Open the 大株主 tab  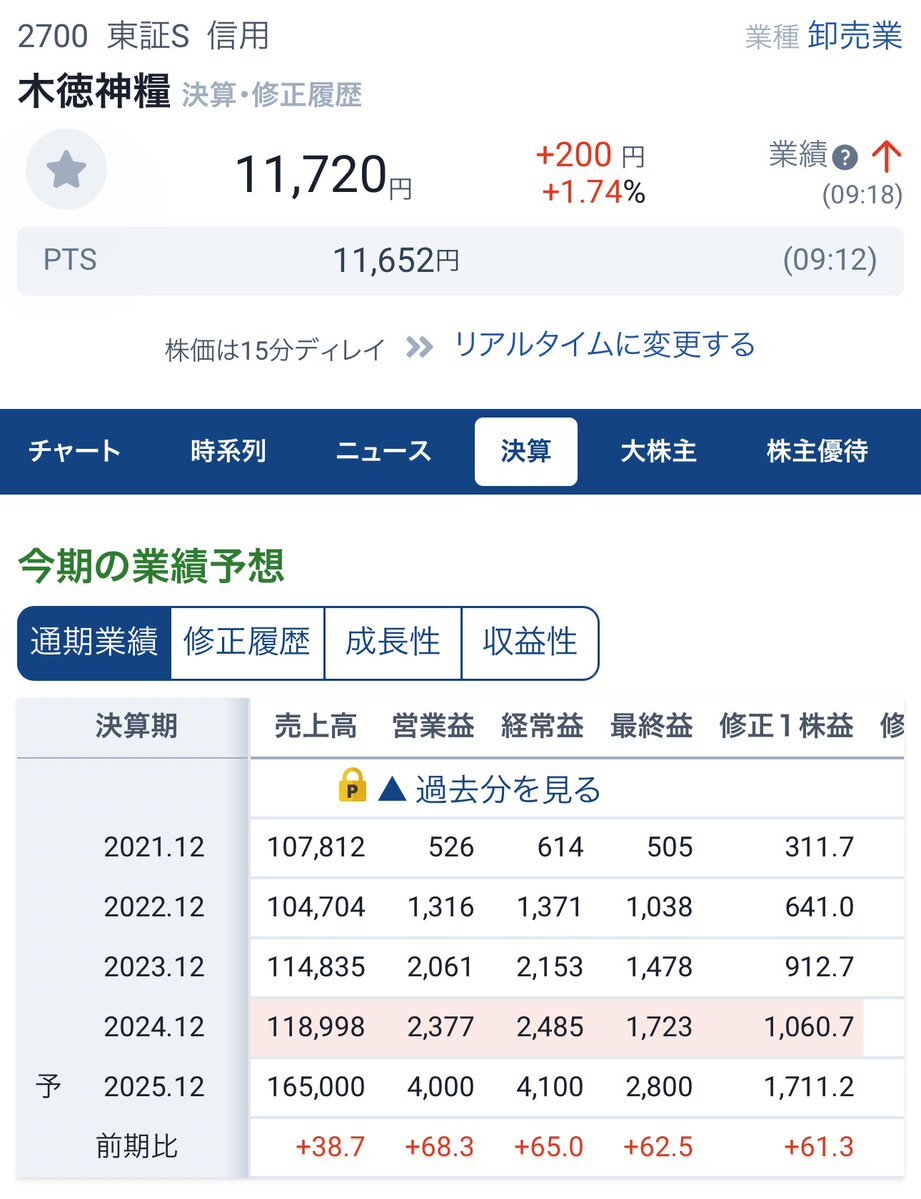coord(659,451)
